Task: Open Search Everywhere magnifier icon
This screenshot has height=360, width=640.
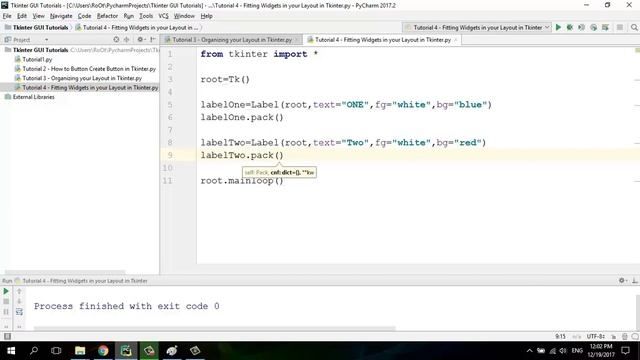Action: click(x=634, y=27)
